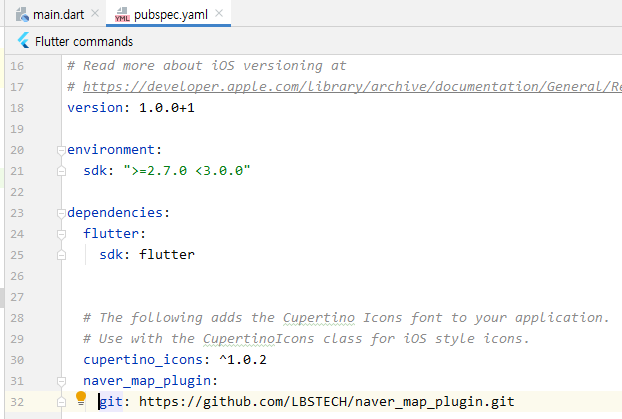Screen dimensions: 622x419
Task: Click the dependencies key
Action: click(x=115, y=213)
